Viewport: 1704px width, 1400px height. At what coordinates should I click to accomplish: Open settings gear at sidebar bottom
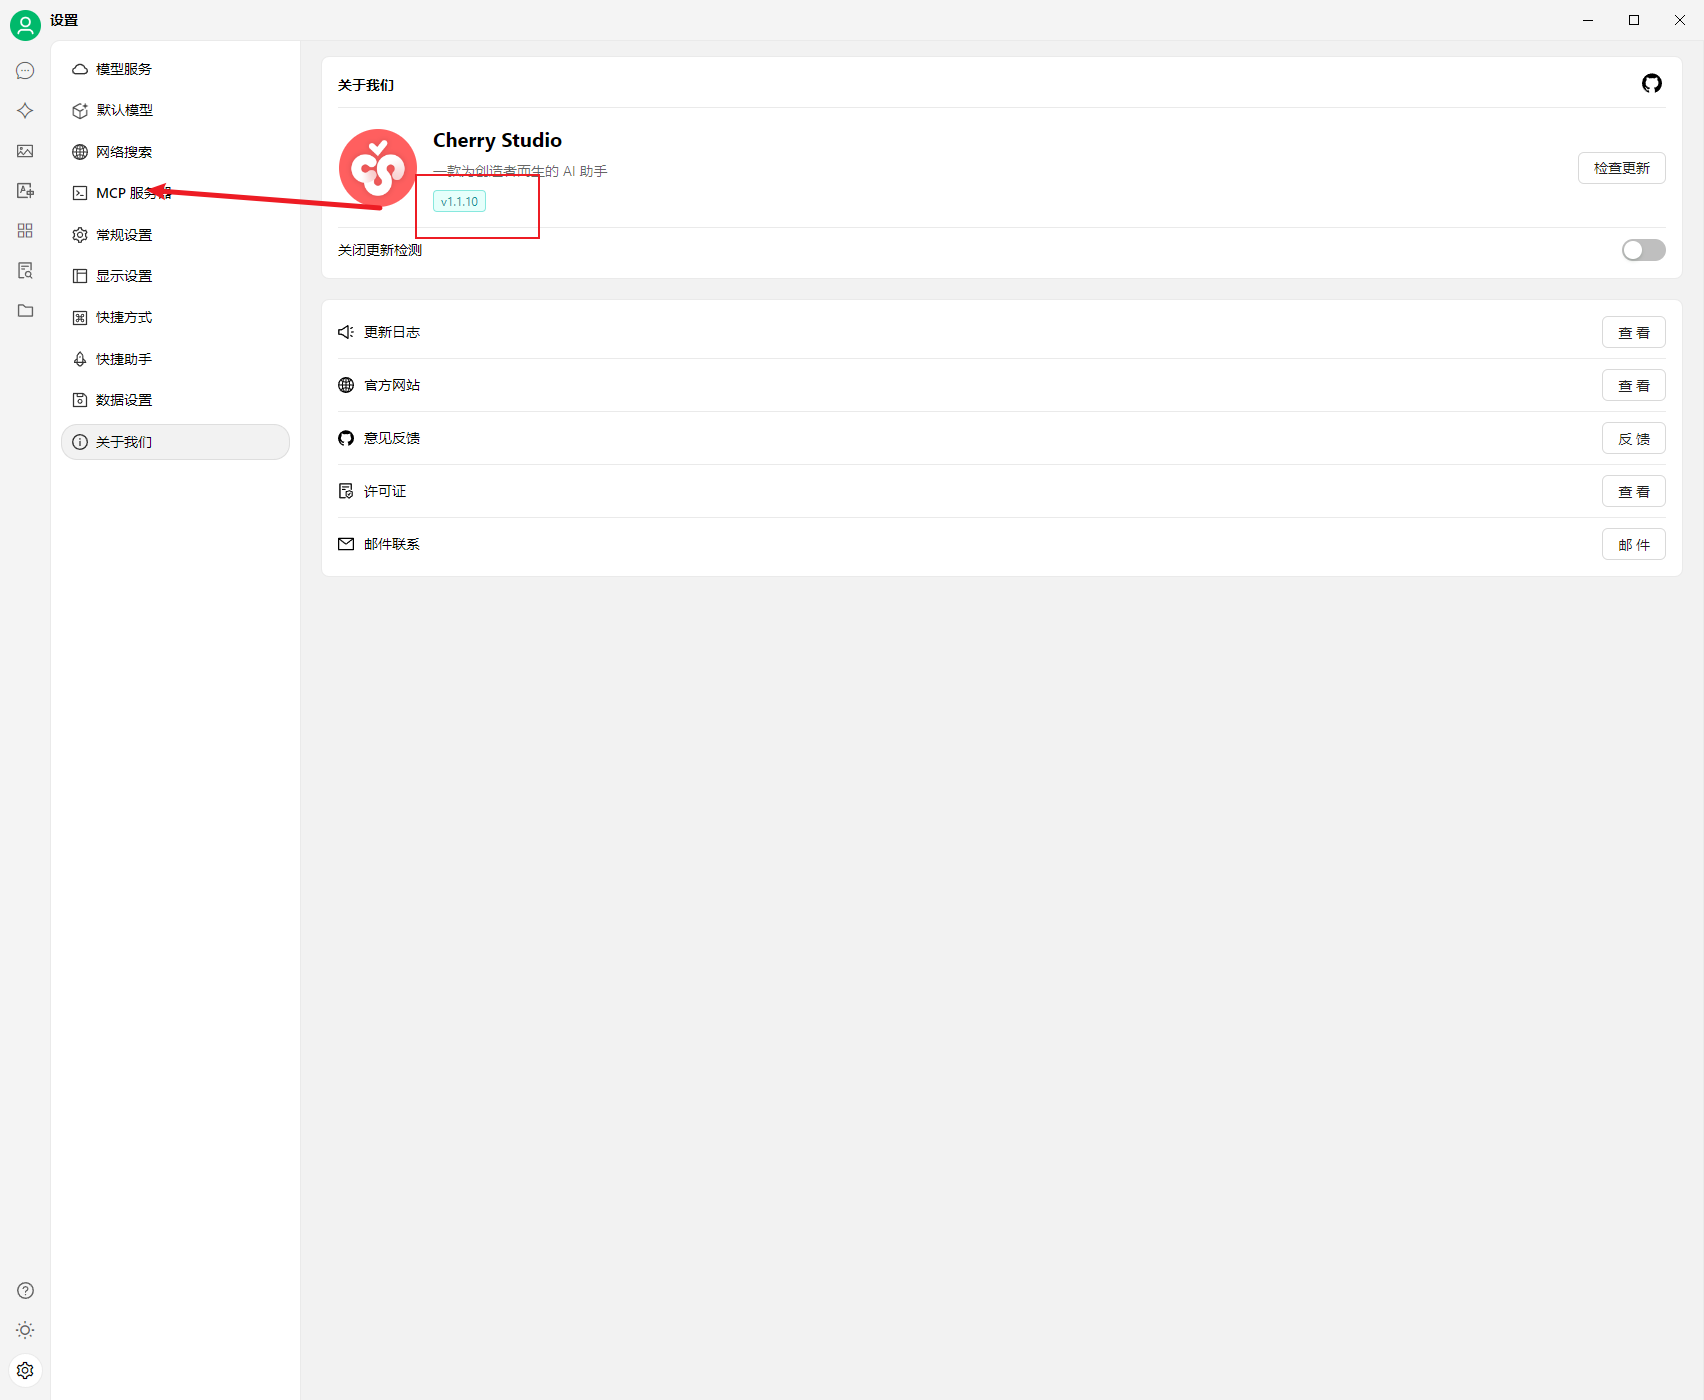coord(25,1371)
